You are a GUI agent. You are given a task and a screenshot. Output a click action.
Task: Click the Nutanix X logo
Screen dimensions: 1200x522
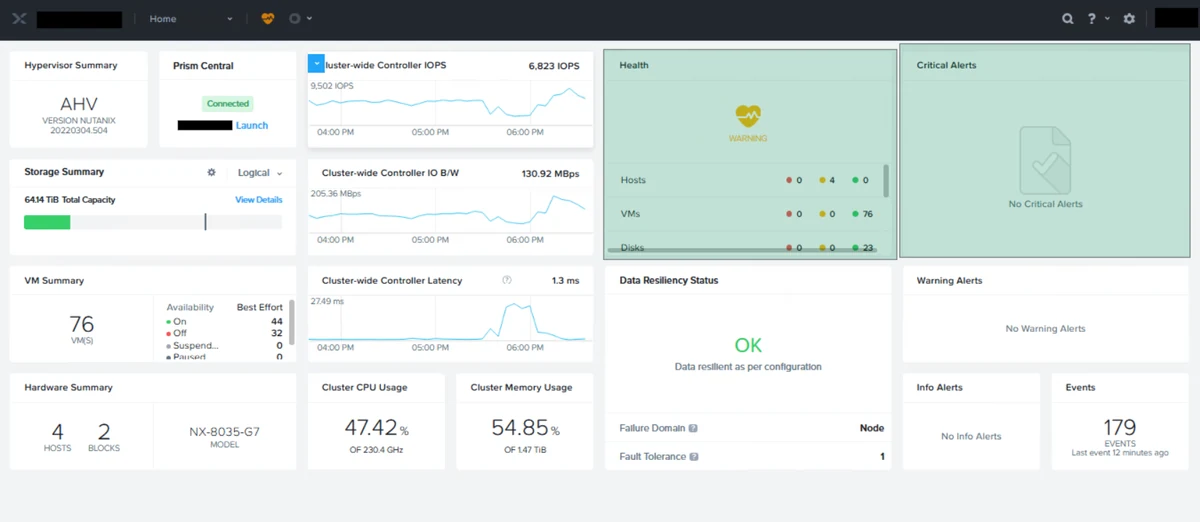(x=18, y=19)
